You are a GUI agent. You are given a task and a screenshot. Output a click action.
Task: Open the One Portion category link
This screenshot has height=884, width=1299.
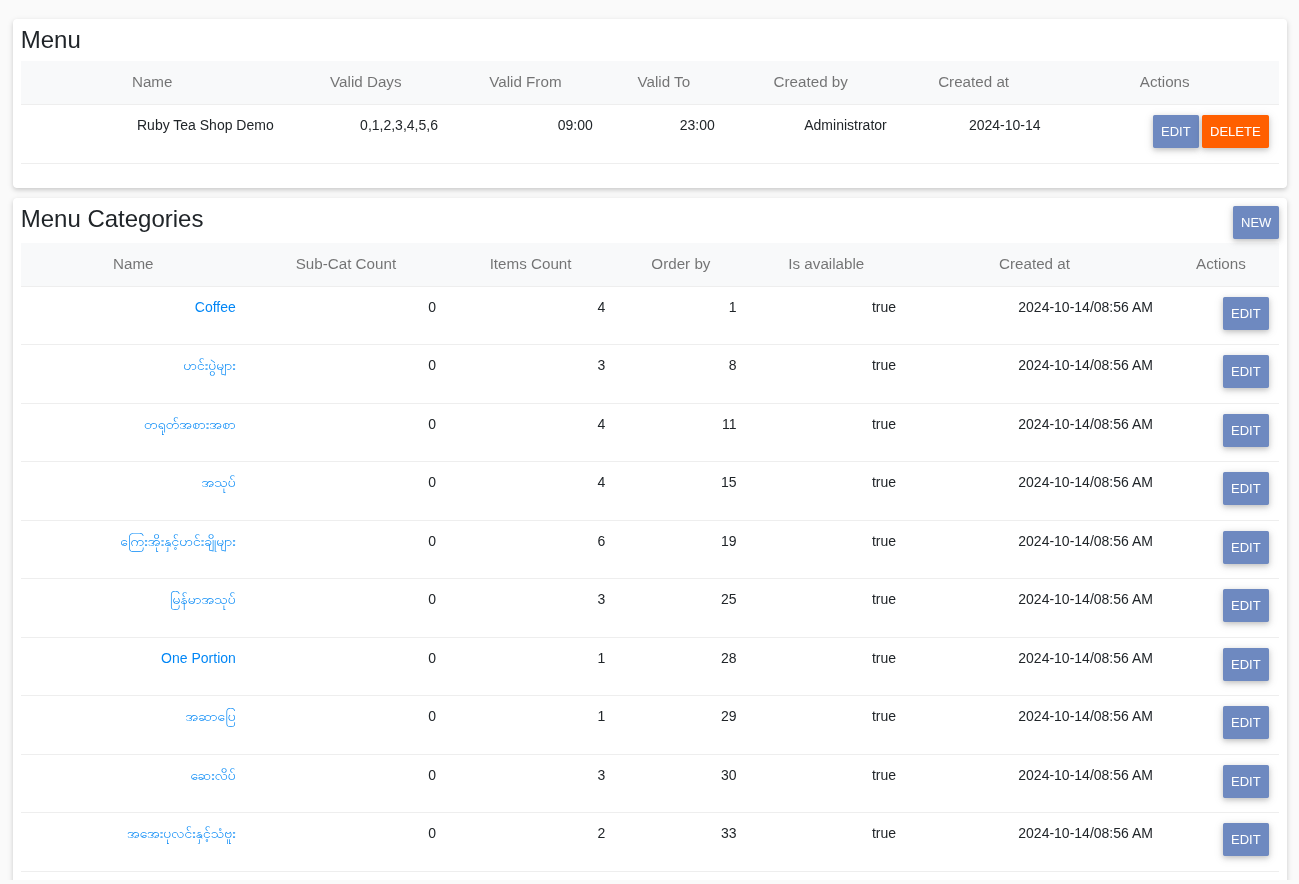point(198,658)
